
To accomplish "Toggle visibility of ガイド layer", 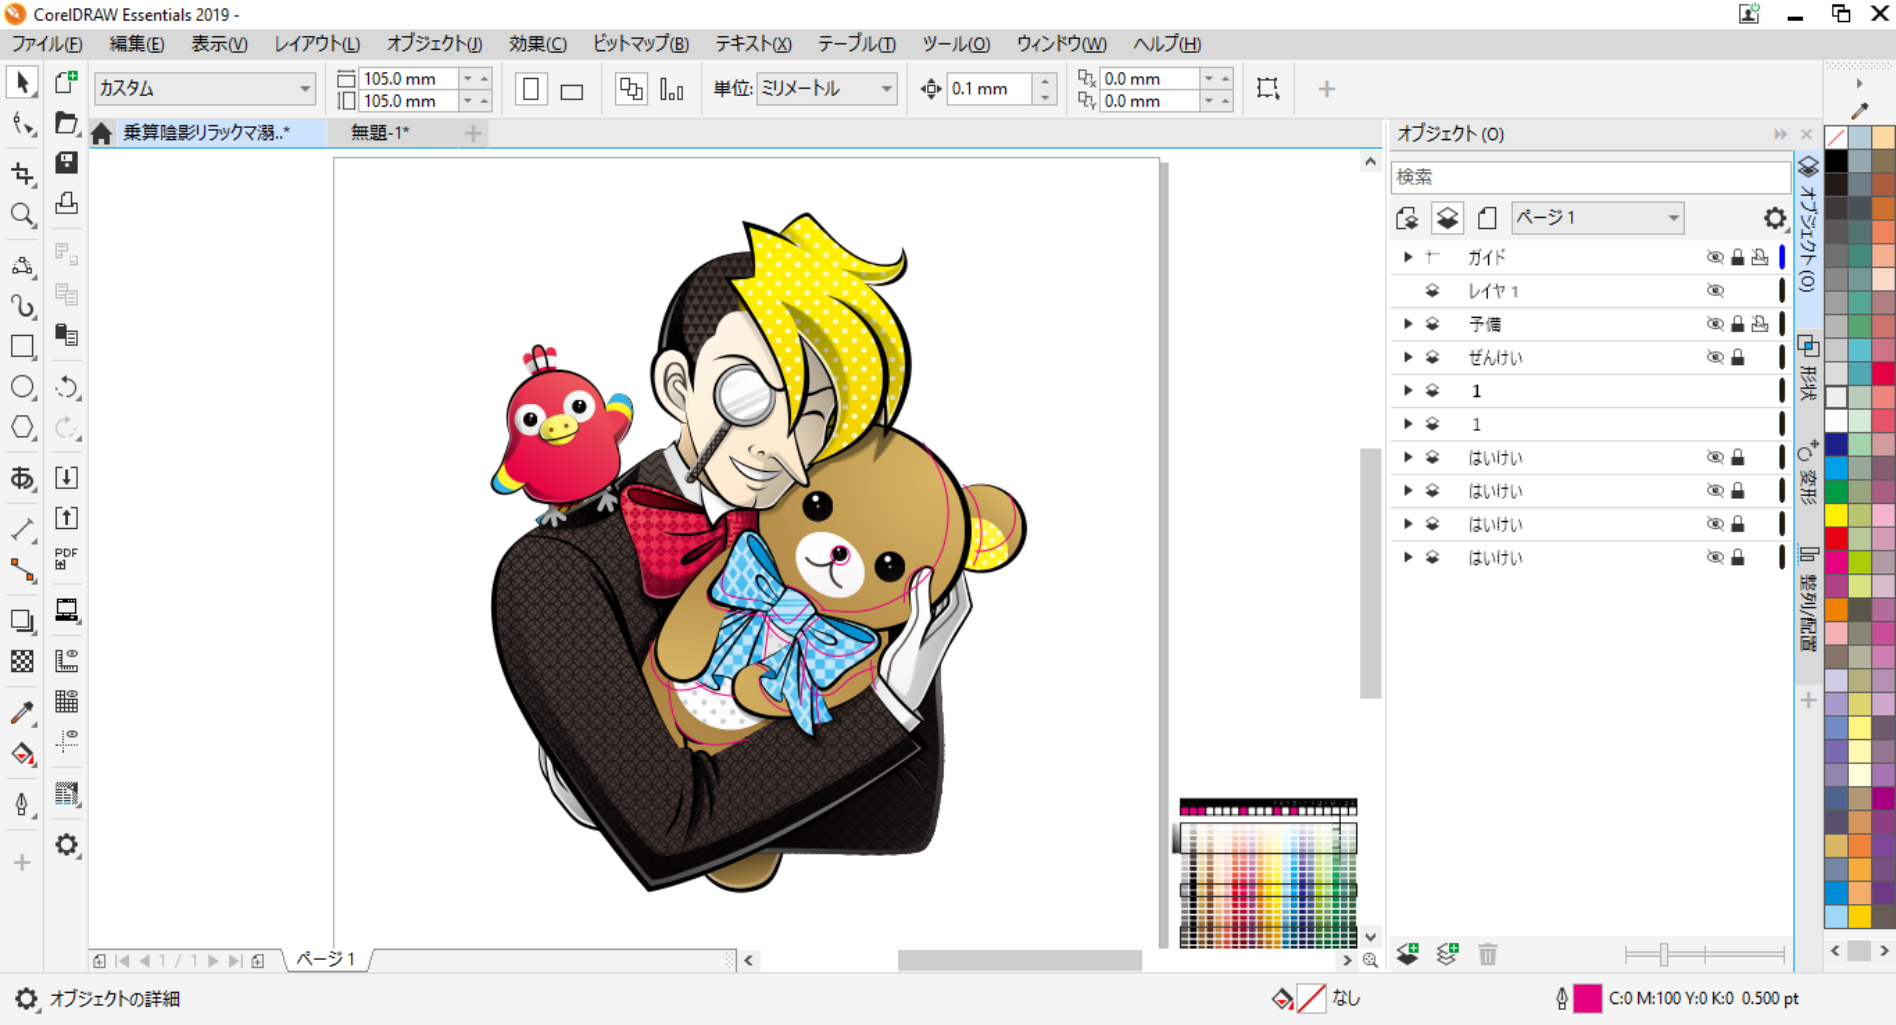I will pyautogui.click(x=1715, y=257).
